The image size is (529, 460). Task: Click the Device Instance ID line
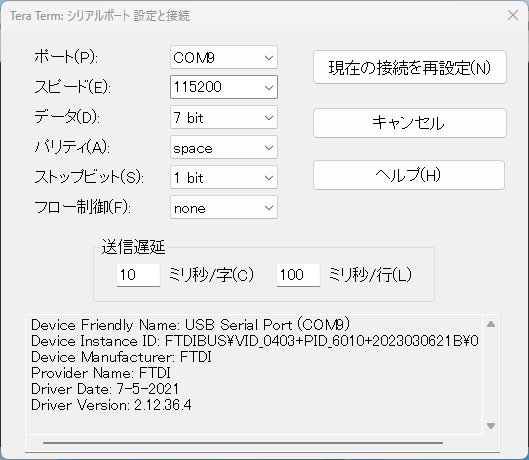255,341
